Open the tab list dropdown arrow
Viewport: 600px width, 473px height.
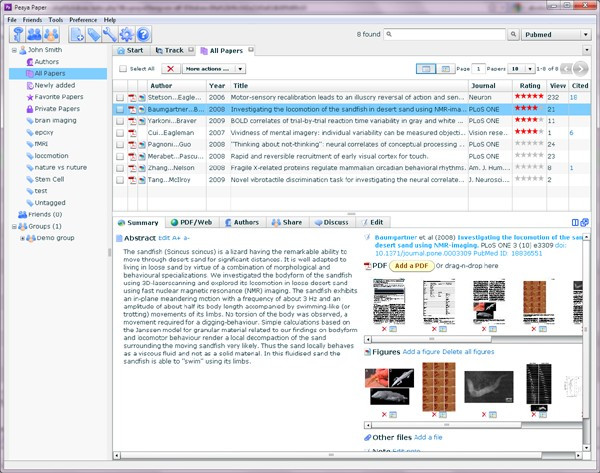[x=586, y=50]
